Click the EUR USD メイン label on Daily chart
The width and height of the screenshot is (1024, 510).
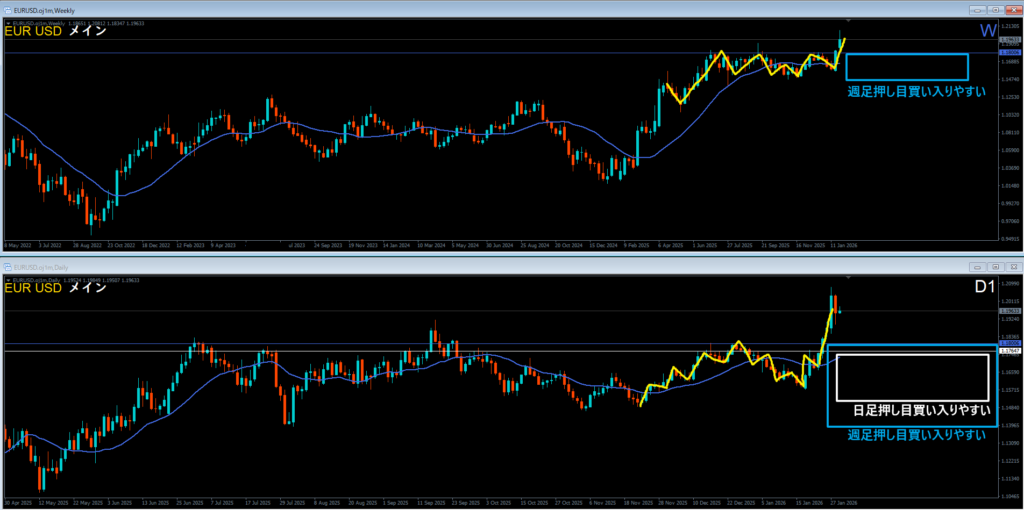point(56,288)
